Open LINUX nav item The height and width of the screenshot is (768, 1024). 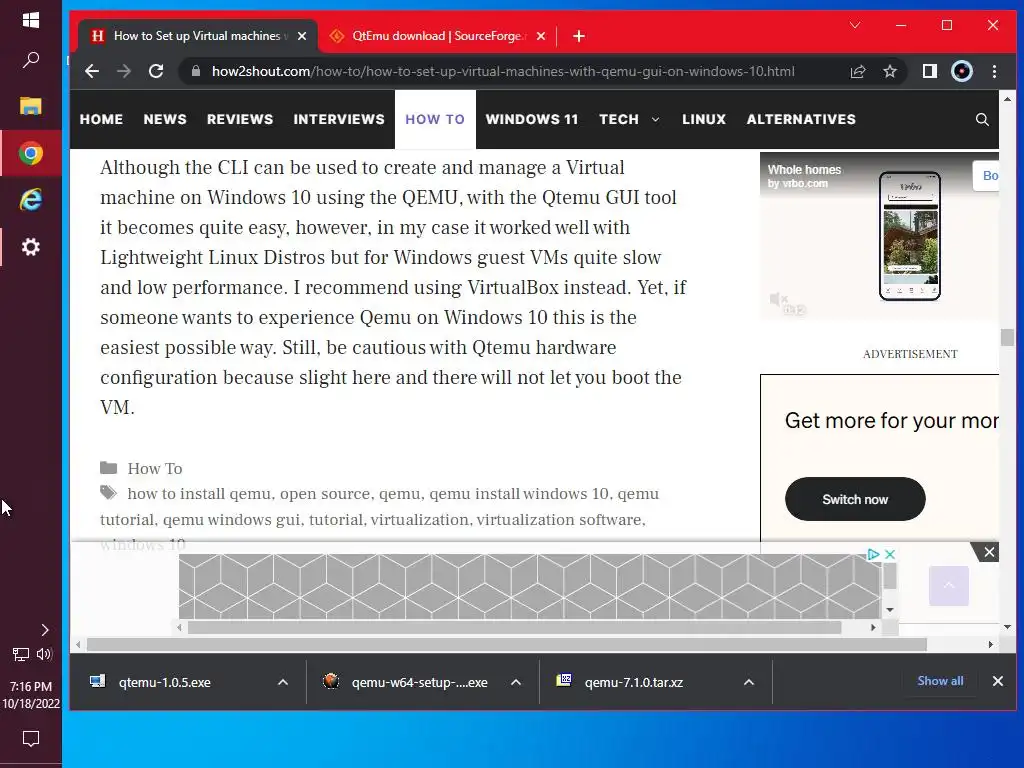click(704, 120)
